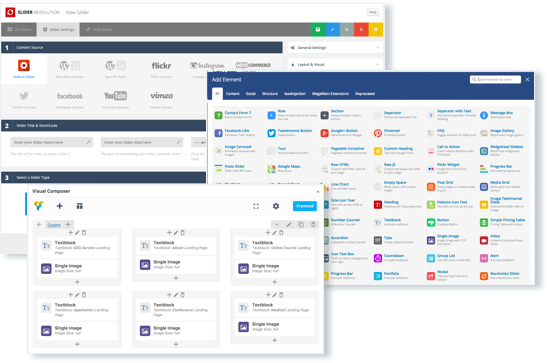Select the Flickr Stream content source
Image resolution: width=547 pixels, height=363 pixels.
coord(161,69)
